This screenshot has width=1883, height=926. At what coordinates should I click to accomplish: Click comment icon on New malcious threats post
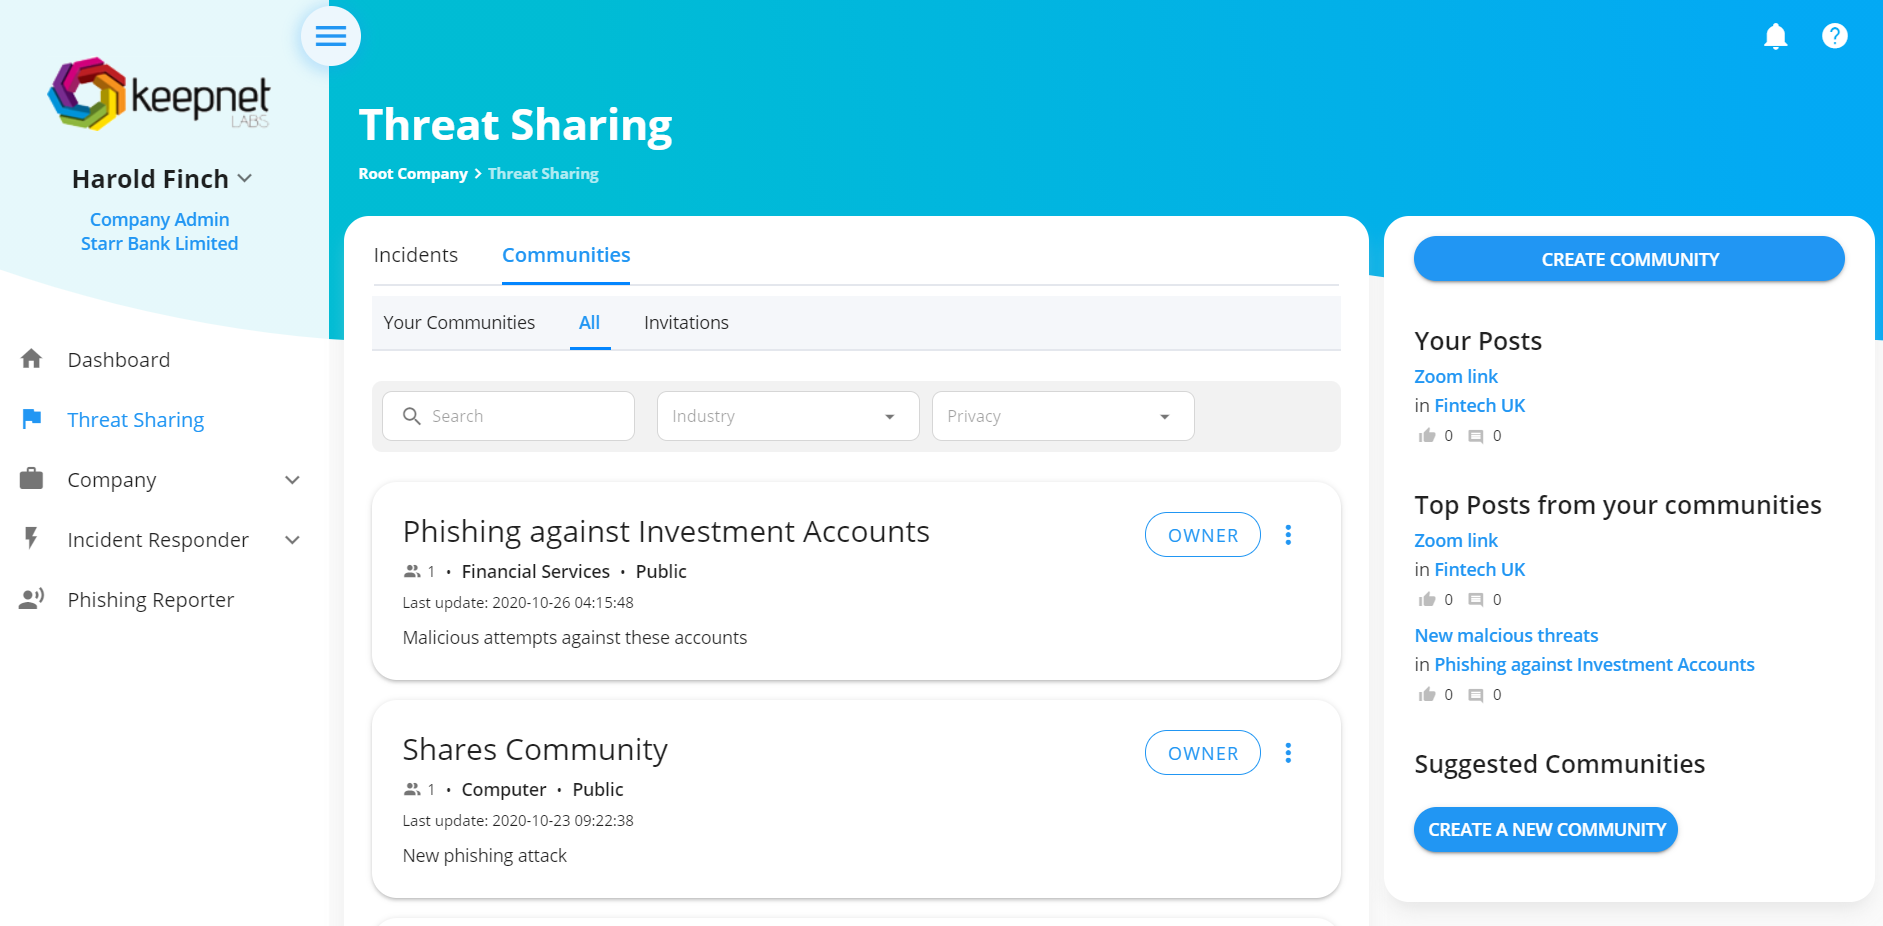[x=1476, y=695]
